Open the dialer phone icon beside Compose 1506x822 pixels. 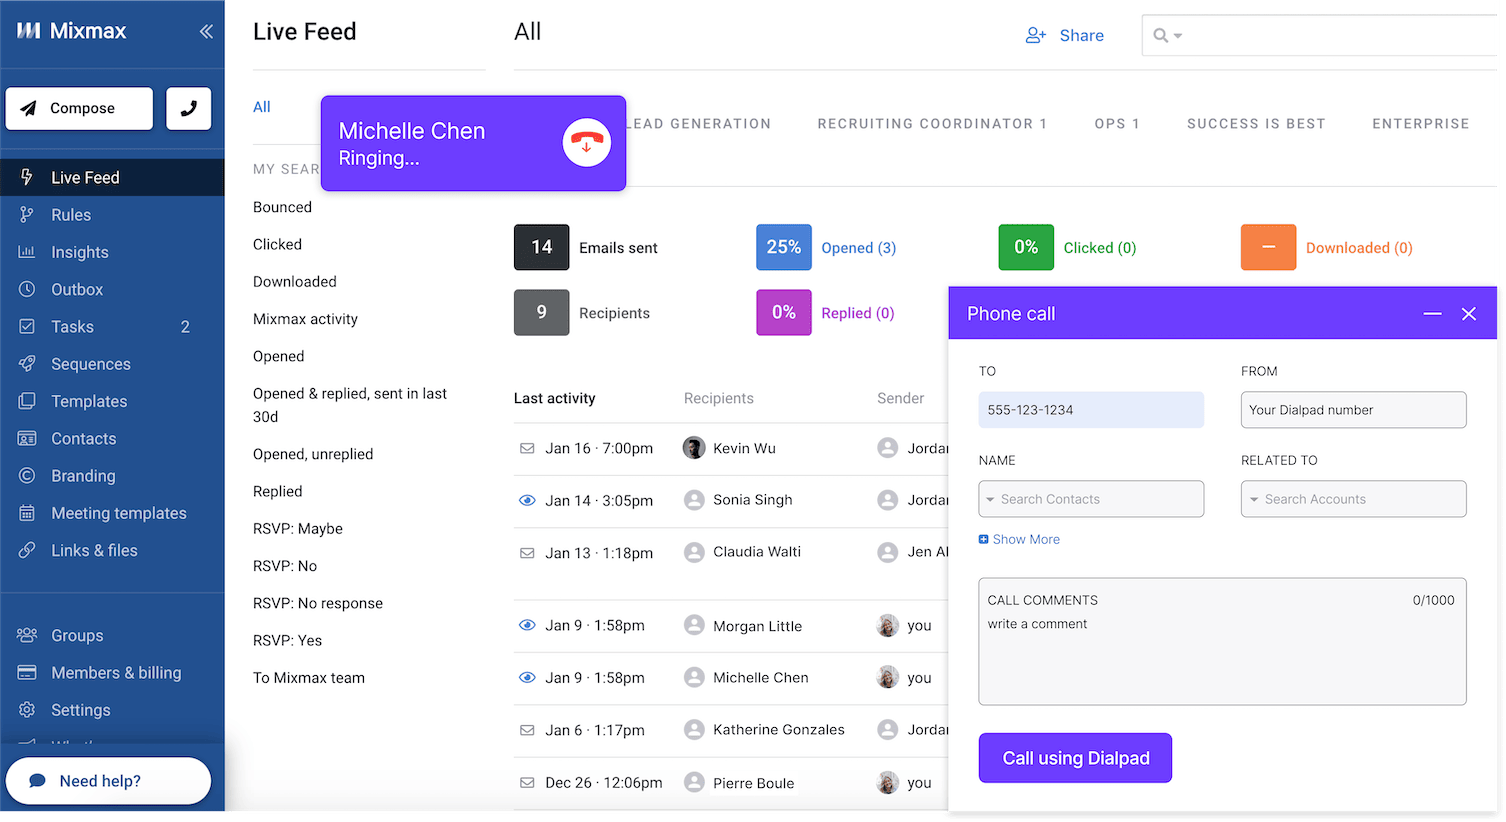[x=188, y=108]
